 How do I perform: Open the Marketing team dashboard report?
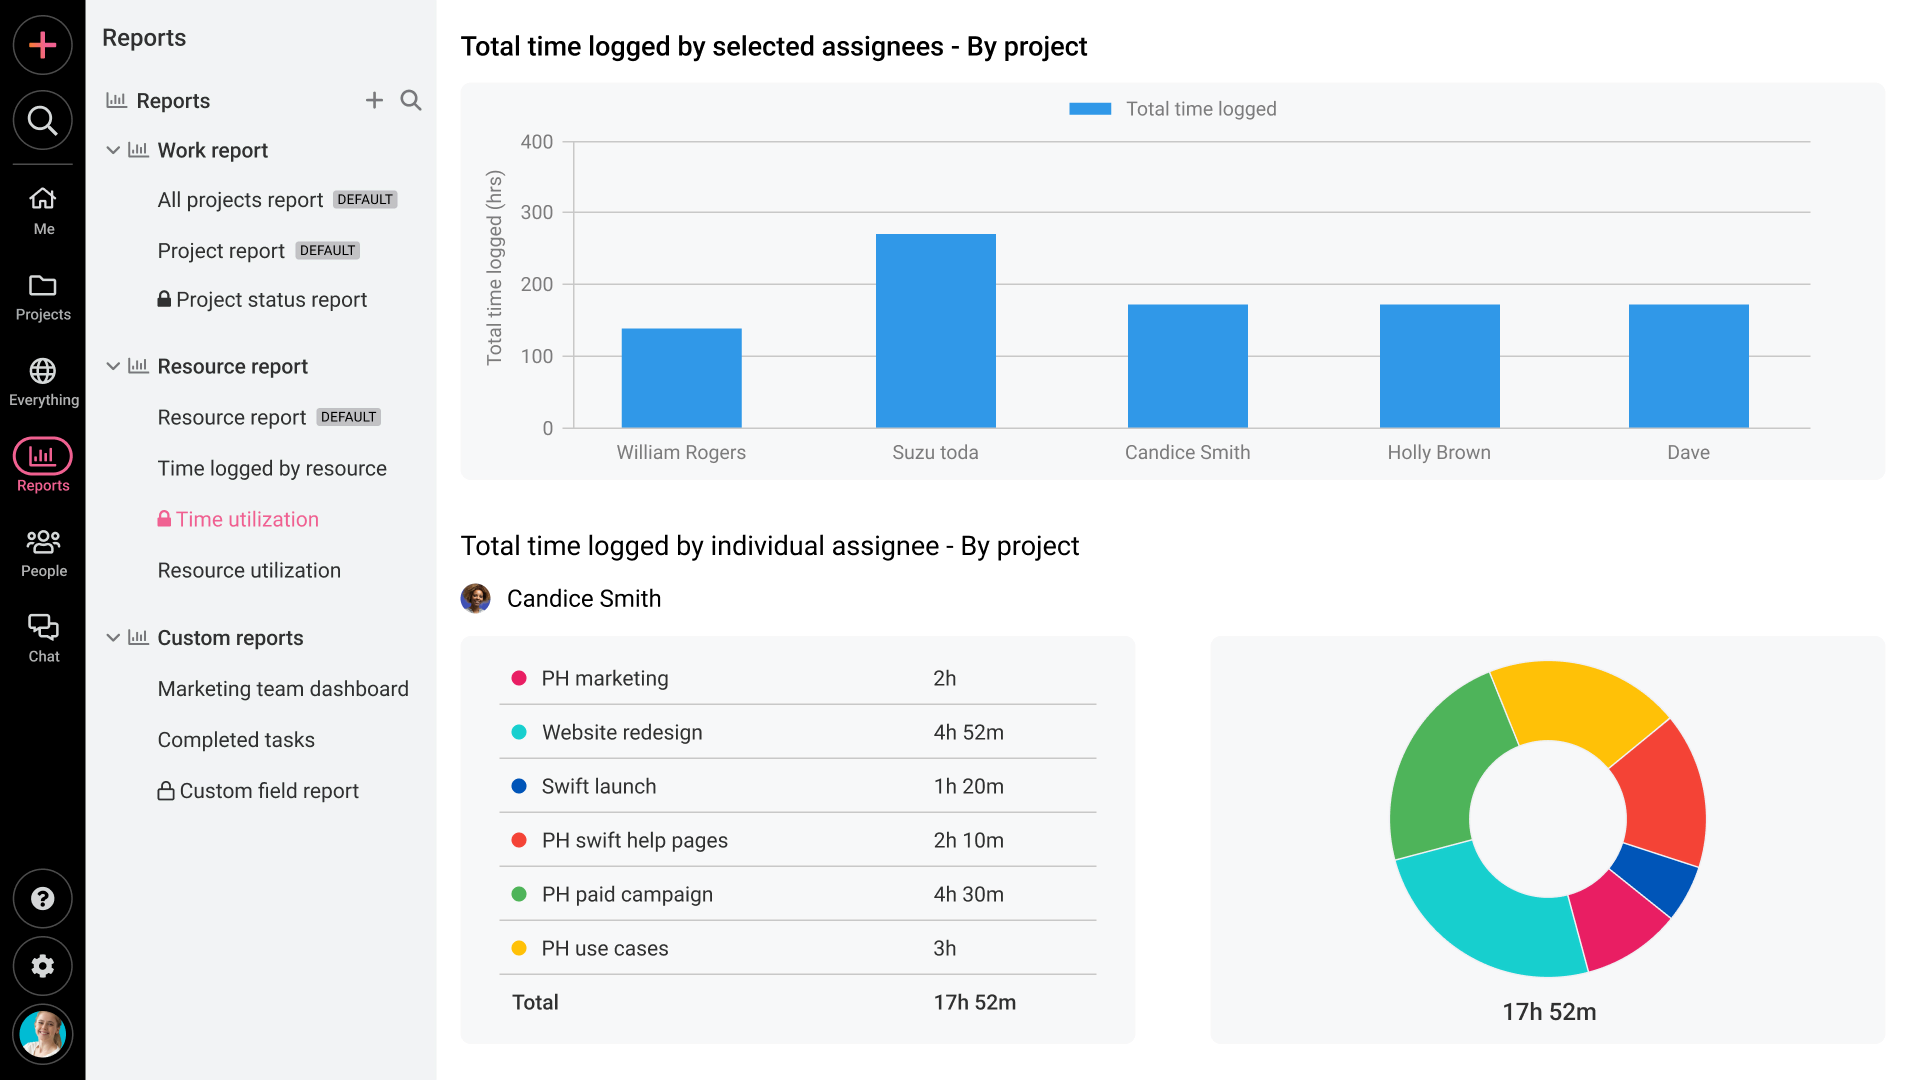tap(283, 688)
